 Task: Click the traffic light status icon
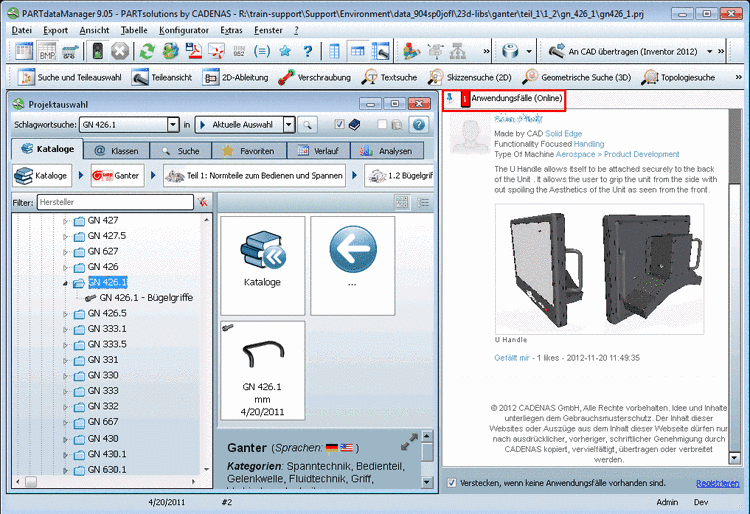click(98, 51)
